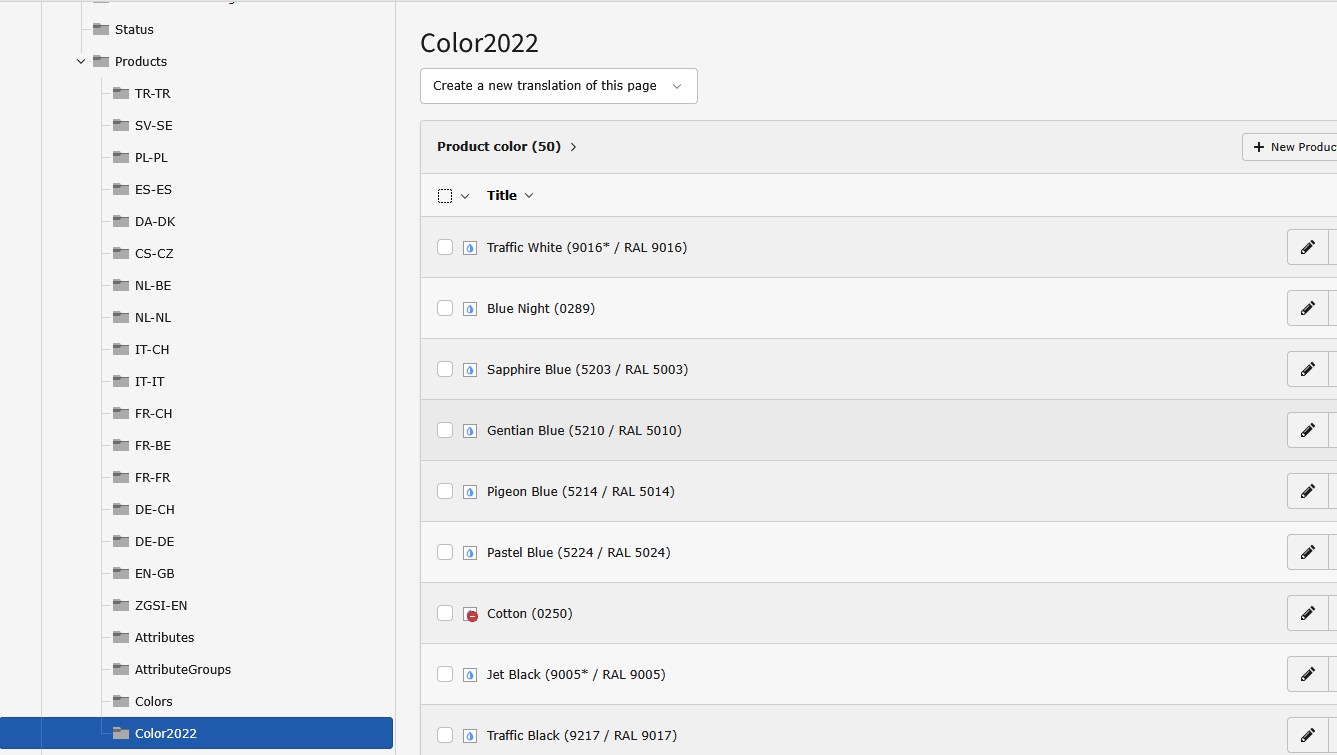Viewport: 1337px width, 755px height.
Task: Select the Colors page in tree
Action: (x=153, y=701)
